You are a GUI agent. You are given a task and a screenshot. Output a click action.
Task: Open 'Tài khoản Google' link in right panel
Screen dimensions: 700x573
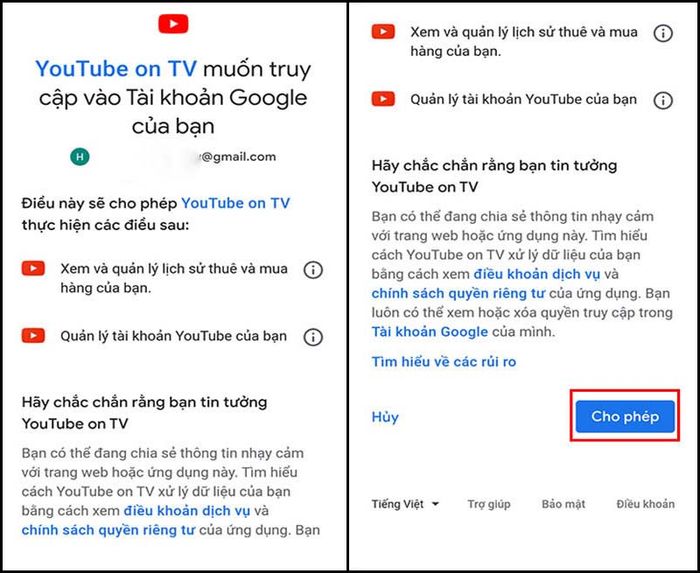pyautogui.click(x=430, y=332)
